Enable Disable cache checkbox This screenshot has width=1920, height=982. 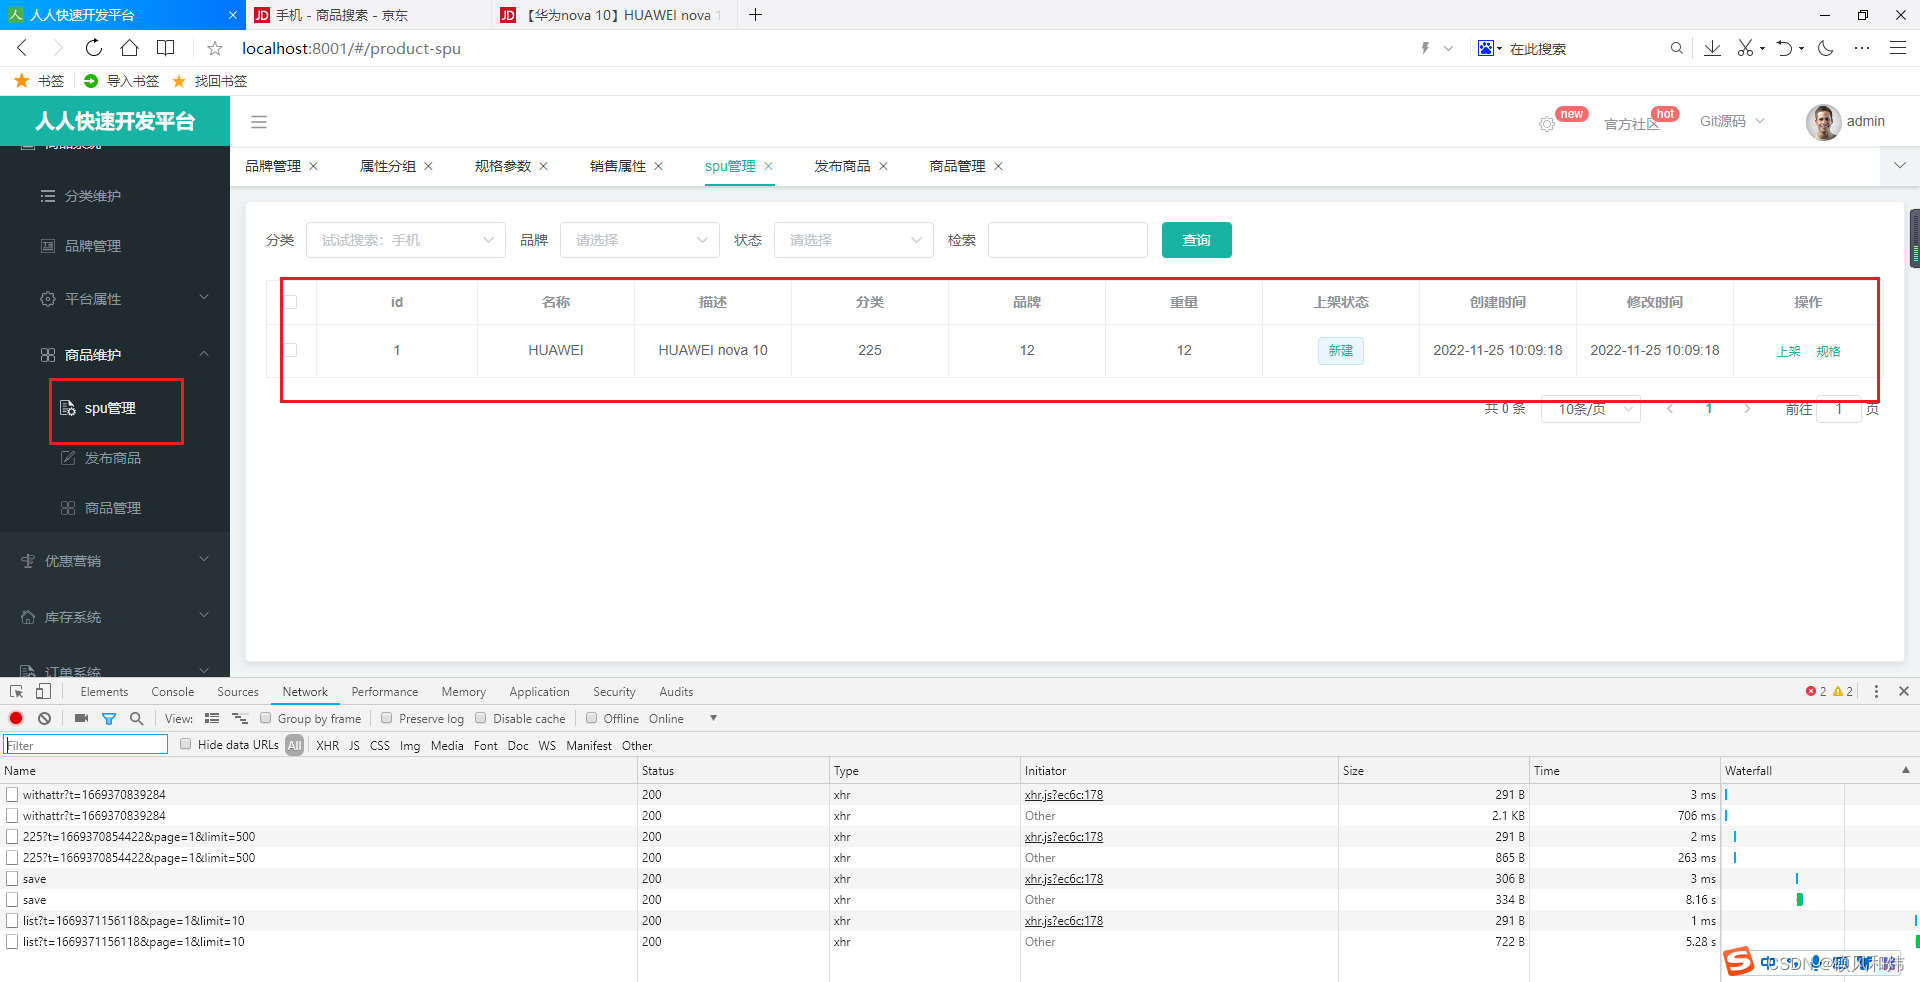[481, 718]
